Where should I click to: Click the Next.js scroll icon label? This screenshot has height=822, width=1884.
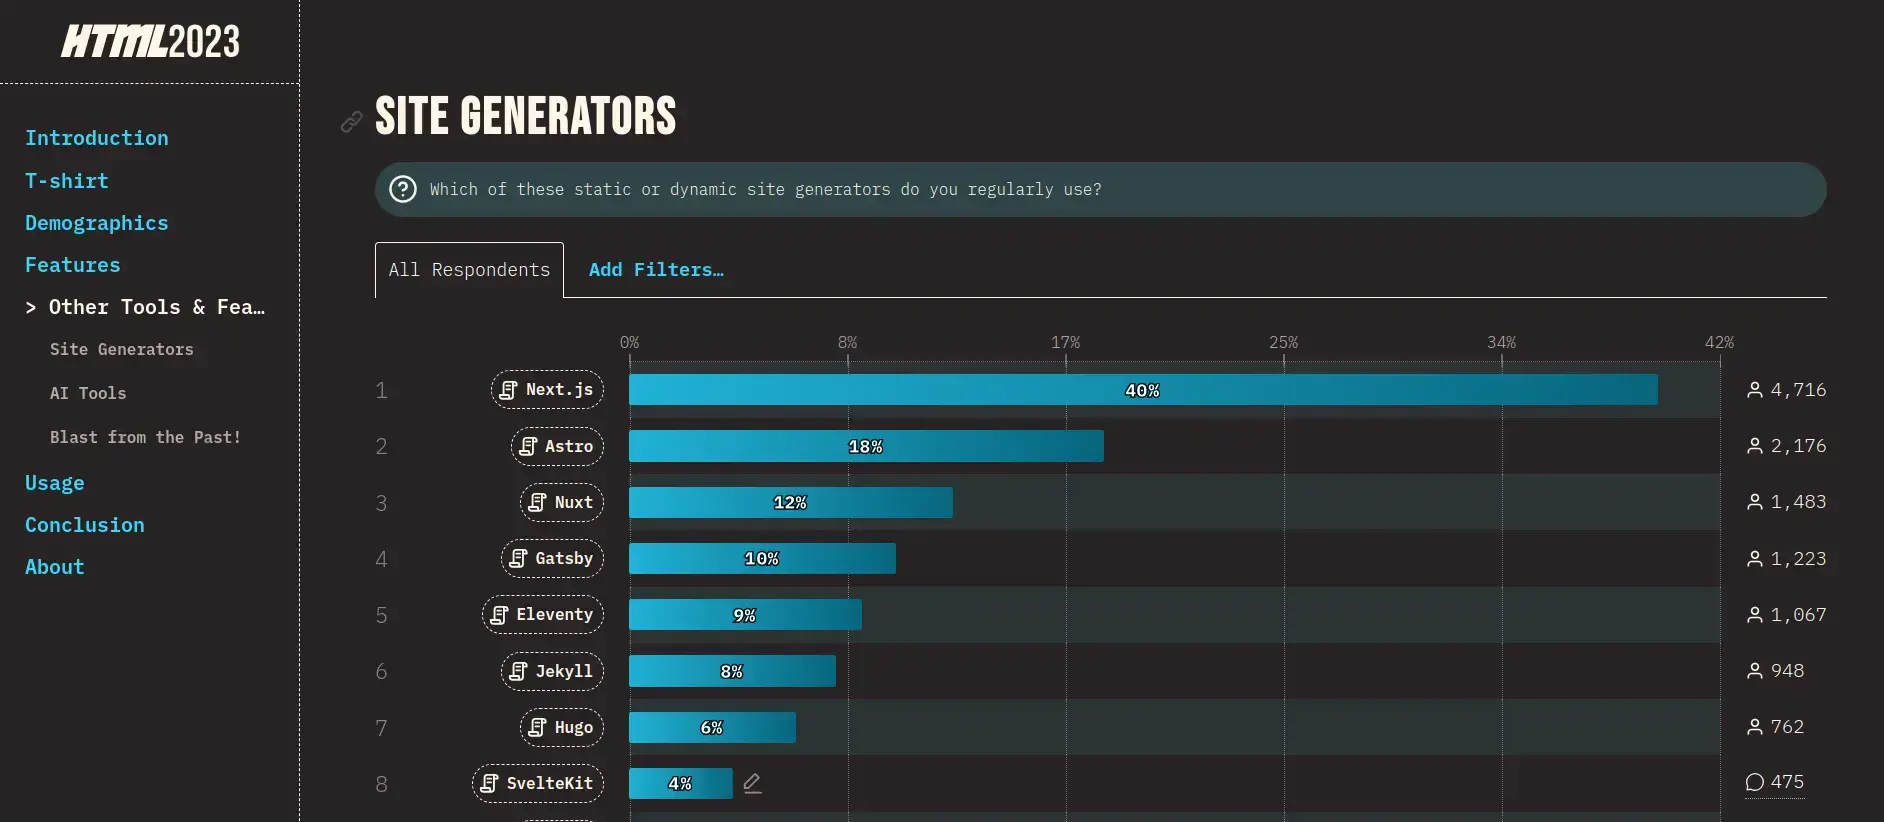tap(508, 390)
